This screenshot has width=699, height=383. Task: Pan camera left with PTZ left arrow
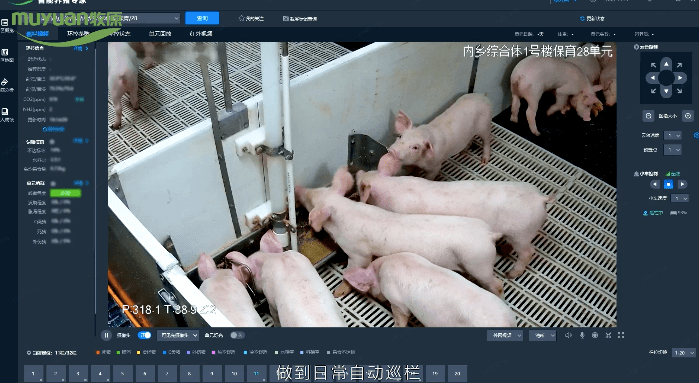[653, 78]
